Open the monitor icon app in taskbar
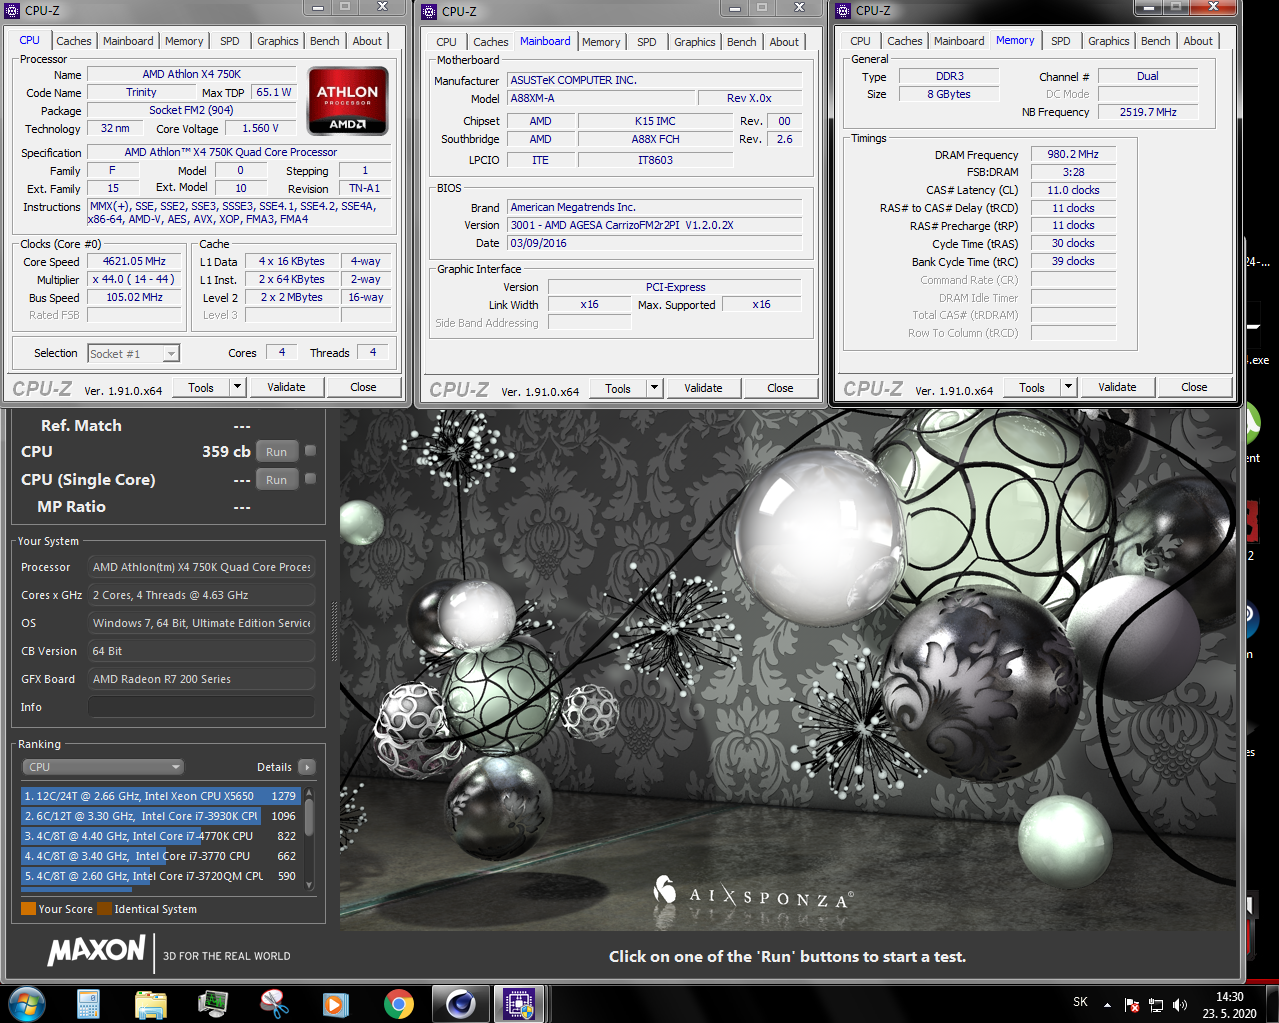 (x=213, y=1003)
